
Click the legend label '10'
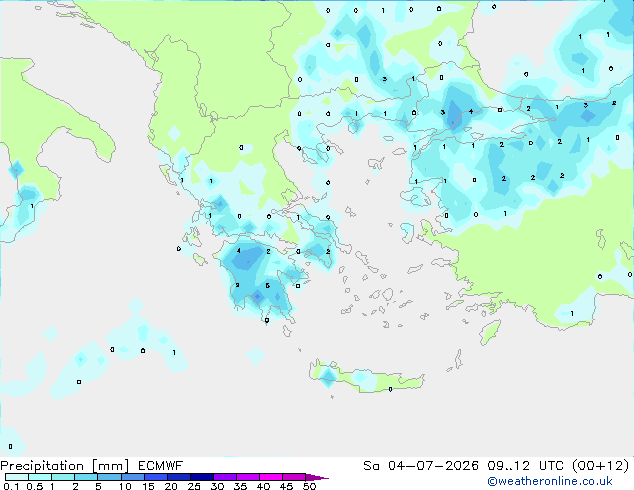pyautogui.click(x=125, y=486)
